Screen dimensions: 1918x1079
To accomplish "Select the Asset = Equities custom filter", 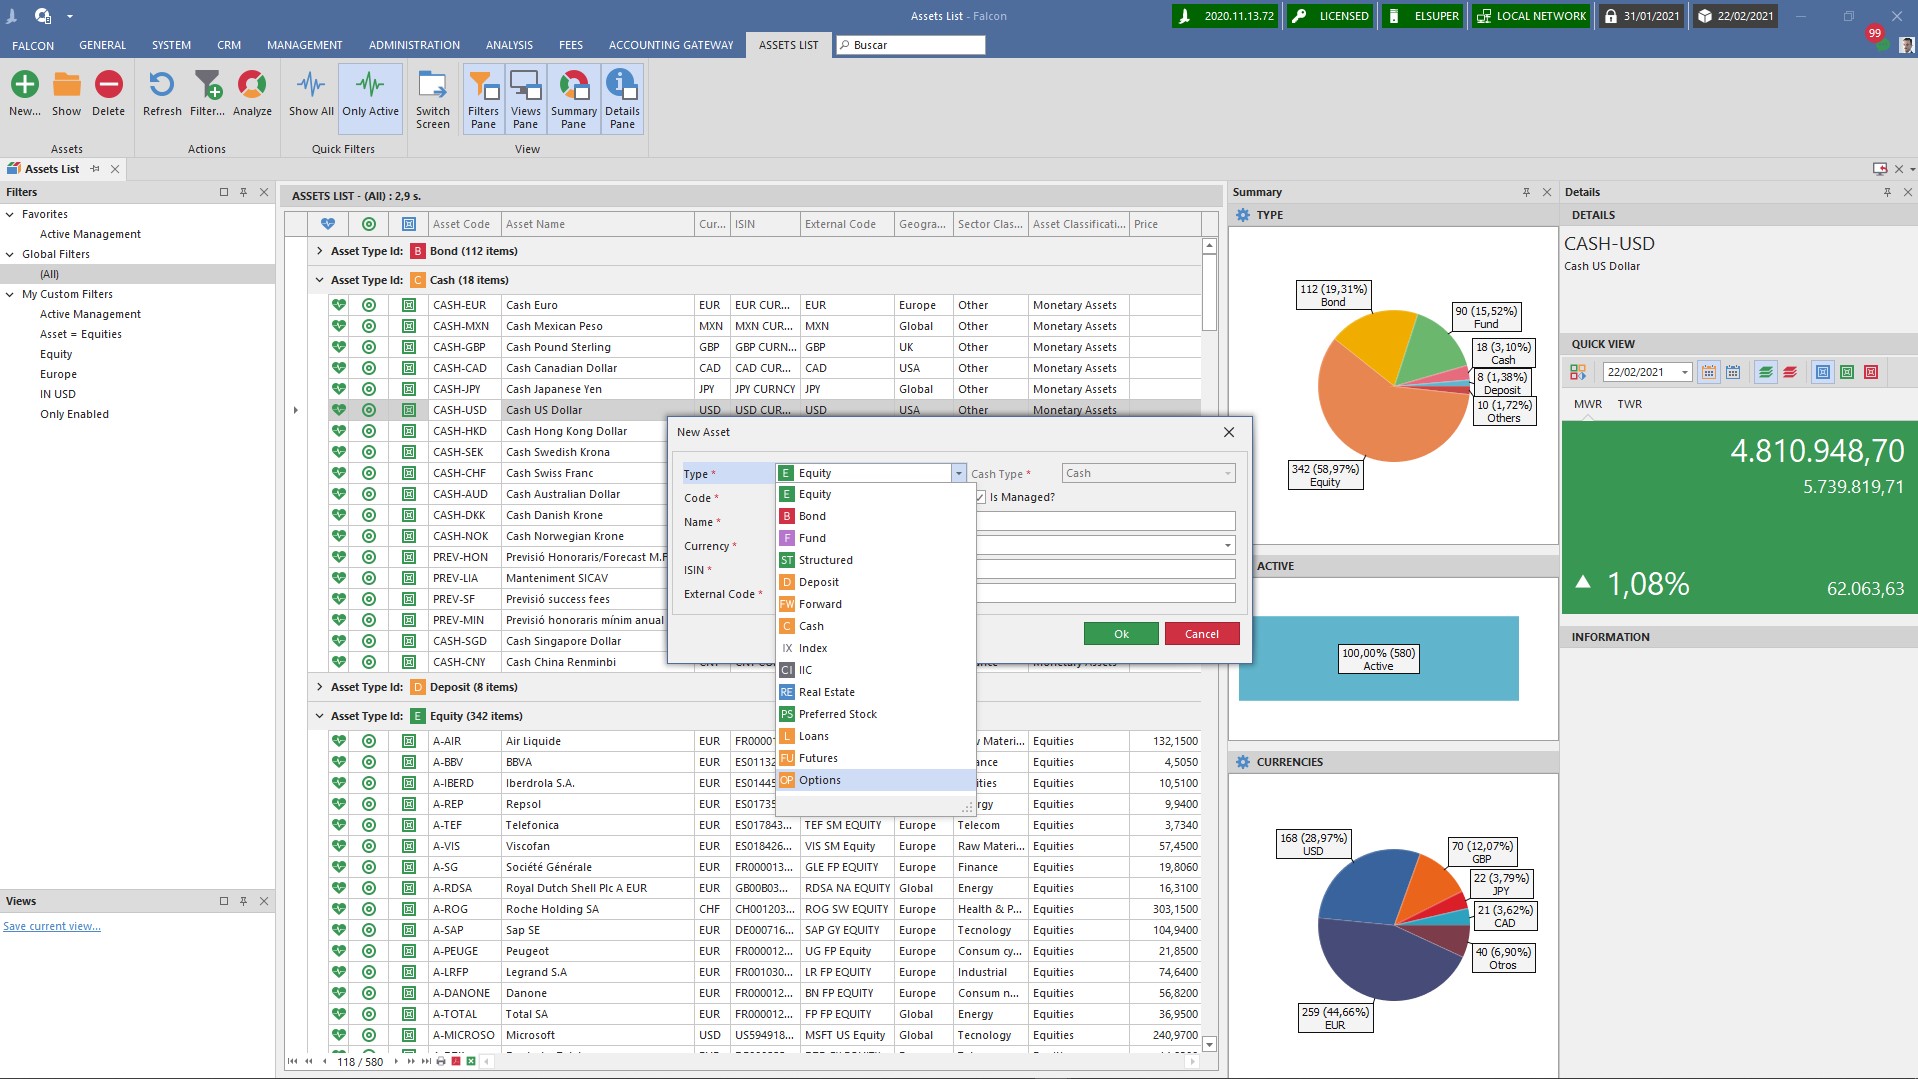I will pos(81,334).
